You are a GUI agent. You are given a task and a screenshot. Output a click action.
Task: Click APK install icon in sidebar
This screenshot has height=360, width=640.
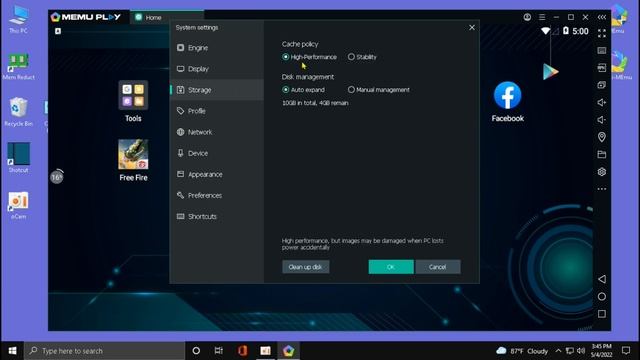pos(602,68)
